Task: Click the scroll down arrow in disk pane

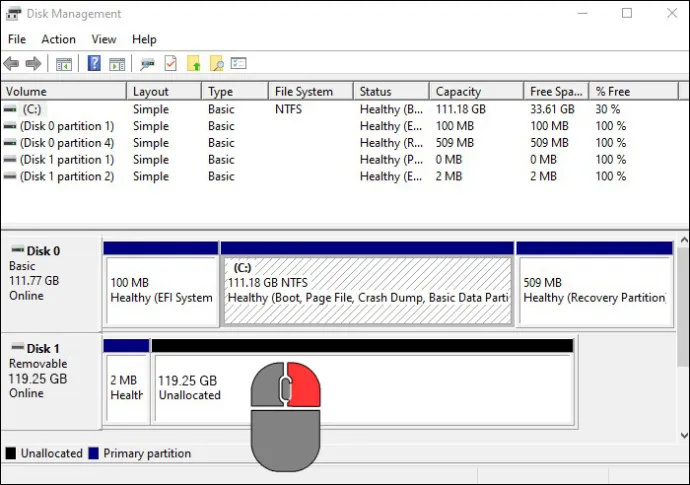Action: 684,436
